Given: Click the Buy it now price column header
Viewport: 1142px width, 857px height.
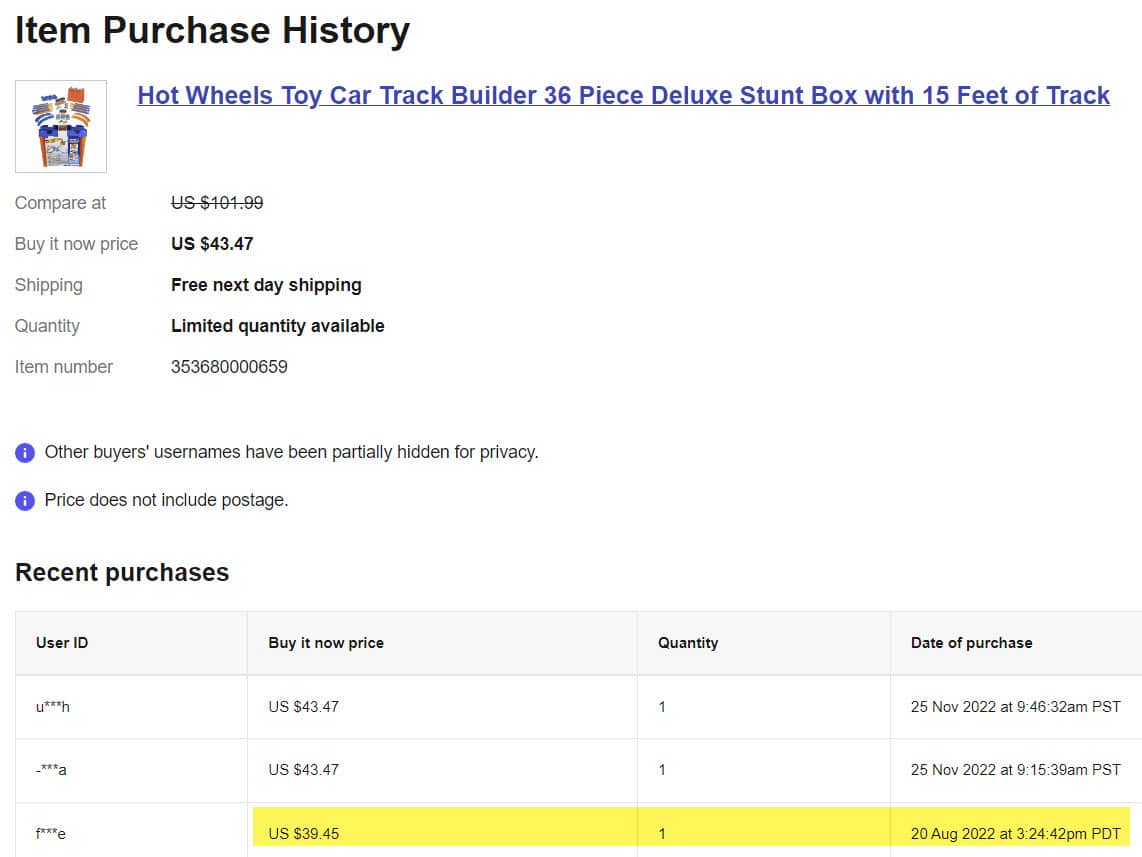Looking at the screenshot, I should click(326, 643).
